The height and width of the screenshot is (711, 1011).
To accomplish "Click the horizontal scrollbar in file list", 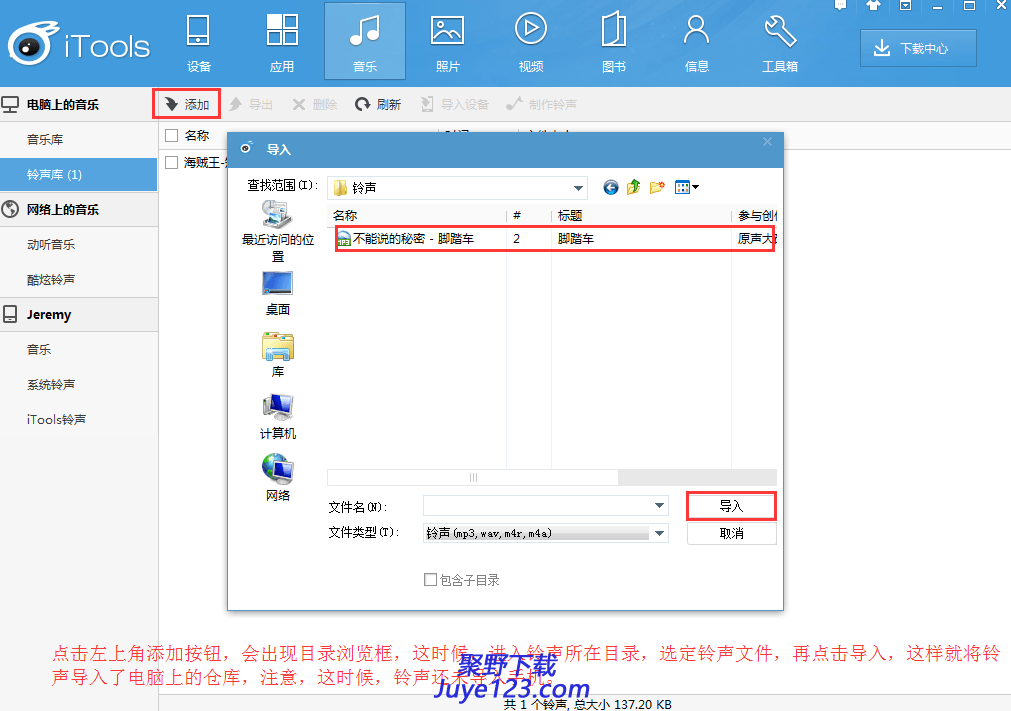I will 473,478.
